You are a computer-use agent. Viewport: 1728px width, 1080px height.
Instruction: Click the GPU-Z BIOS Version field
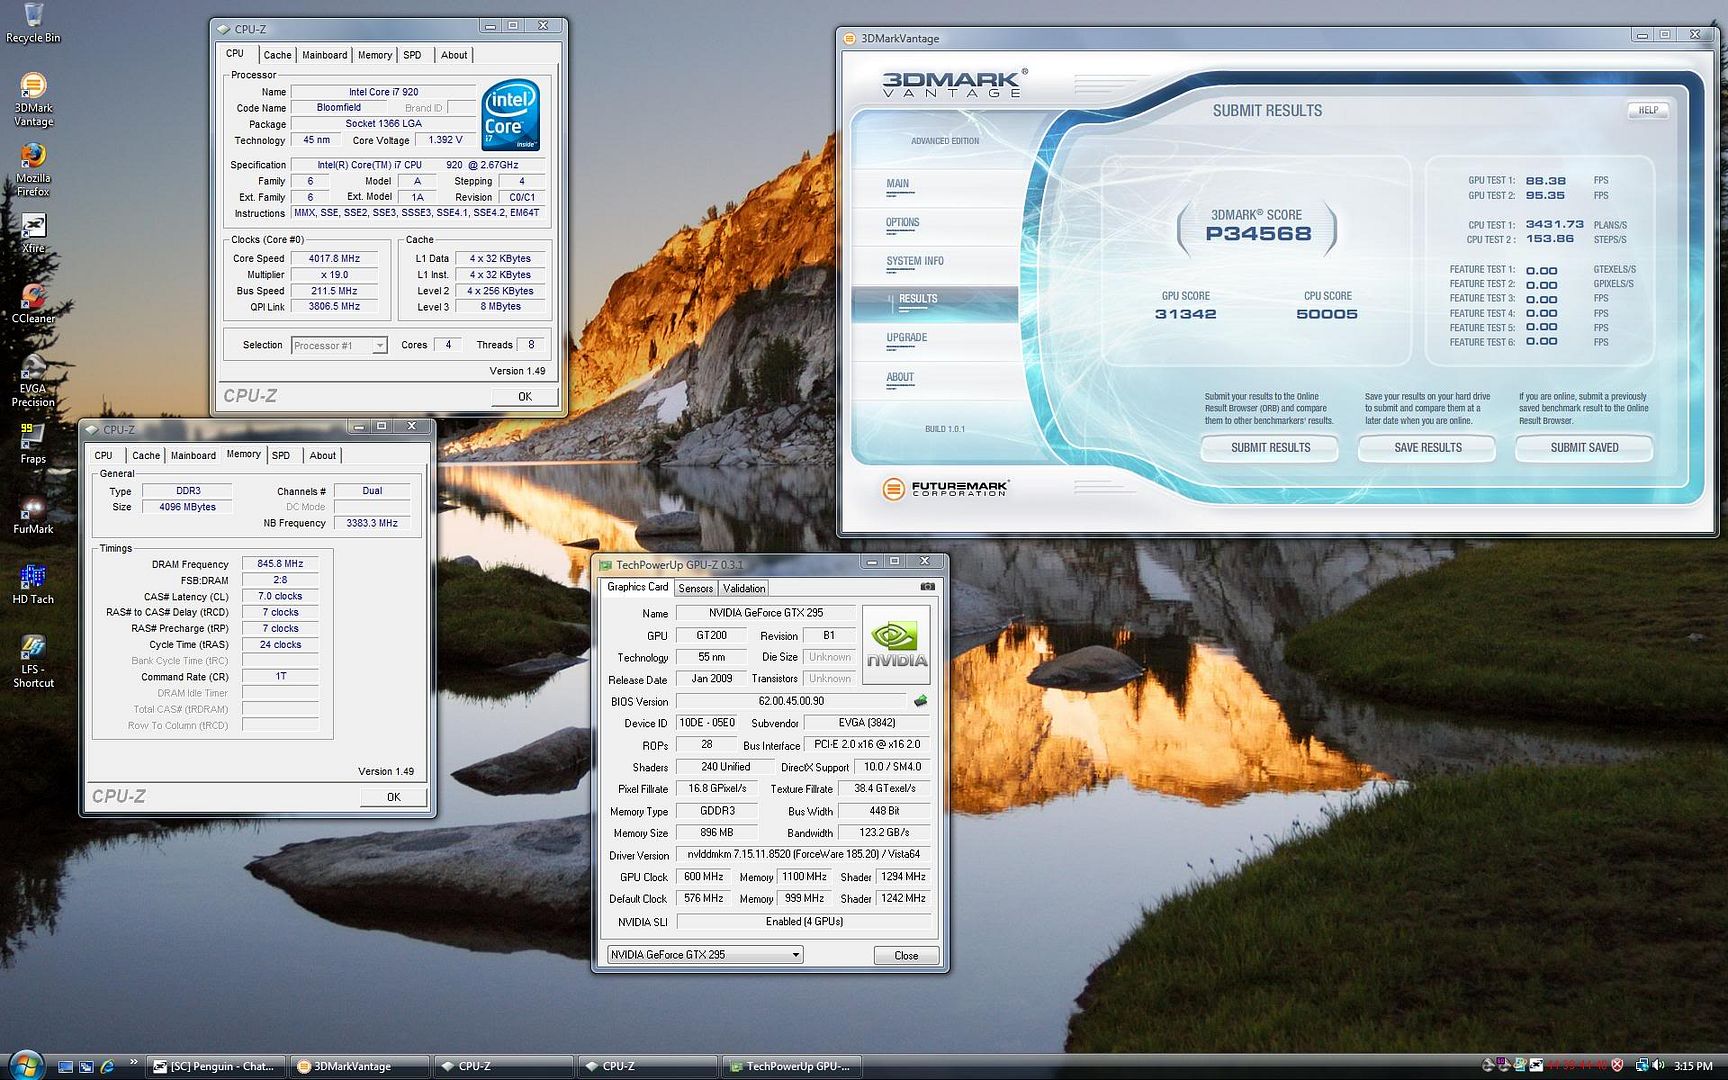click(x=791, y=701)
